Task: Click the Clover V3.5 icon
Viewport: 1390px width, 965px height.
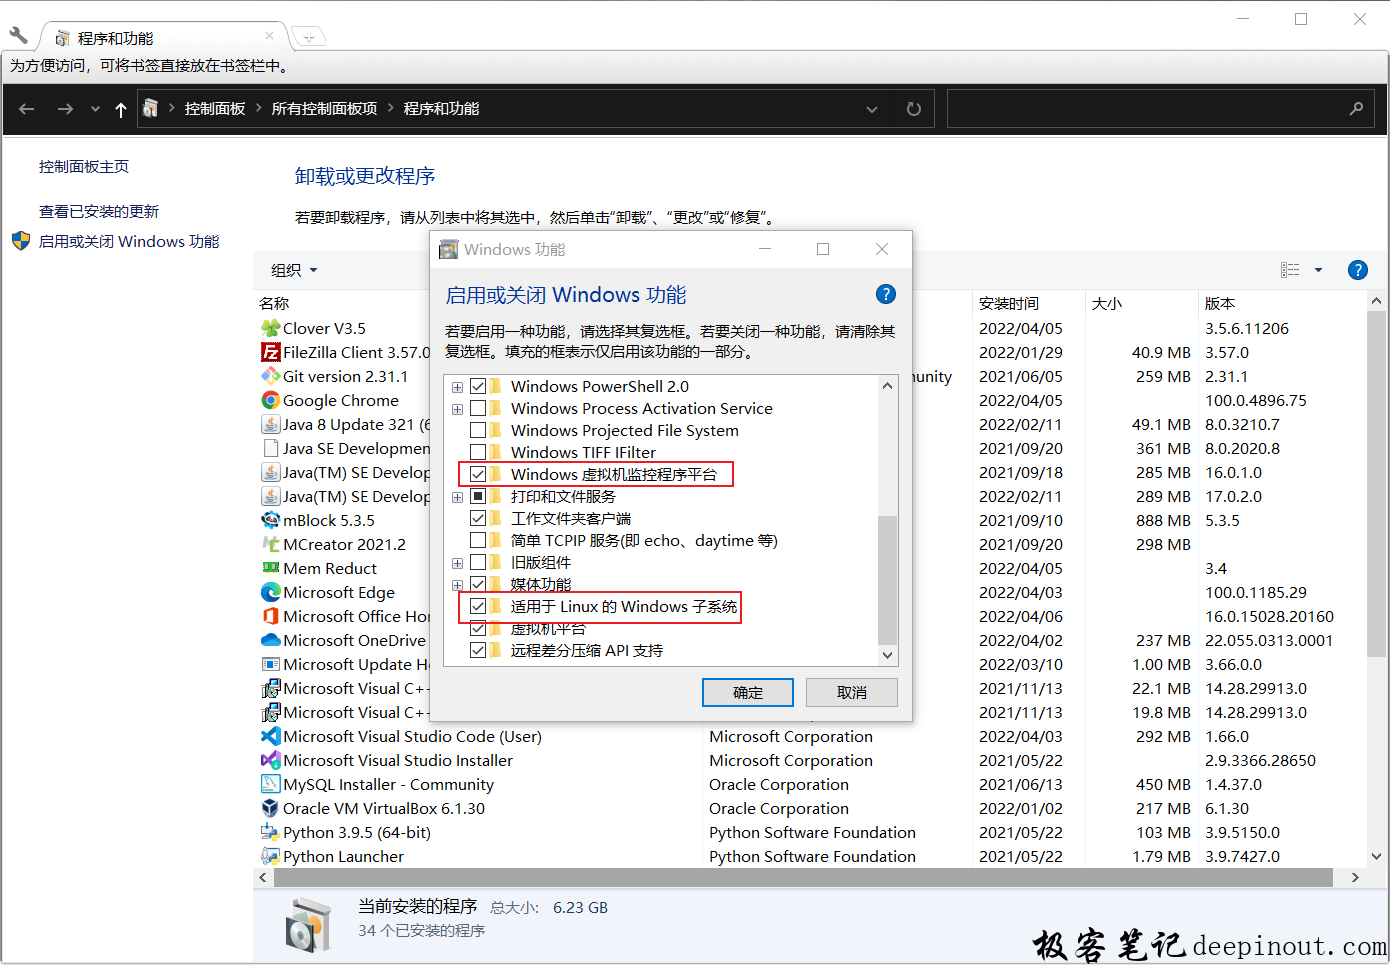Action: coord(270,328)
